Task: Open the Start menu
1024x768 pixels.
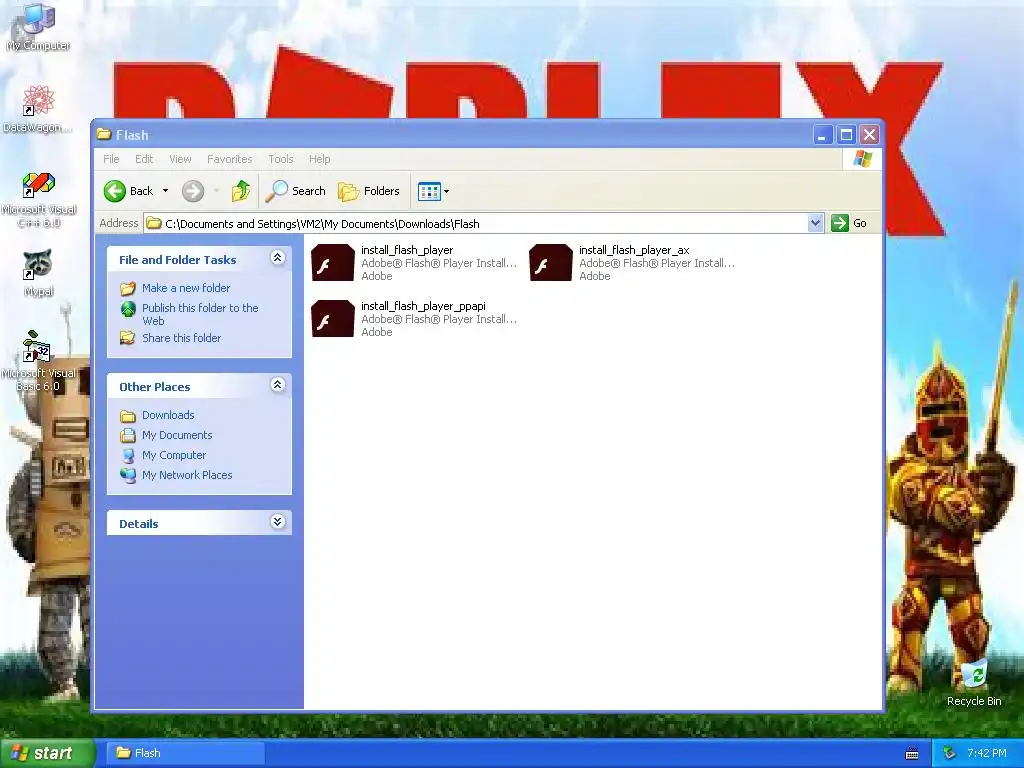Action: coord(47,753)
